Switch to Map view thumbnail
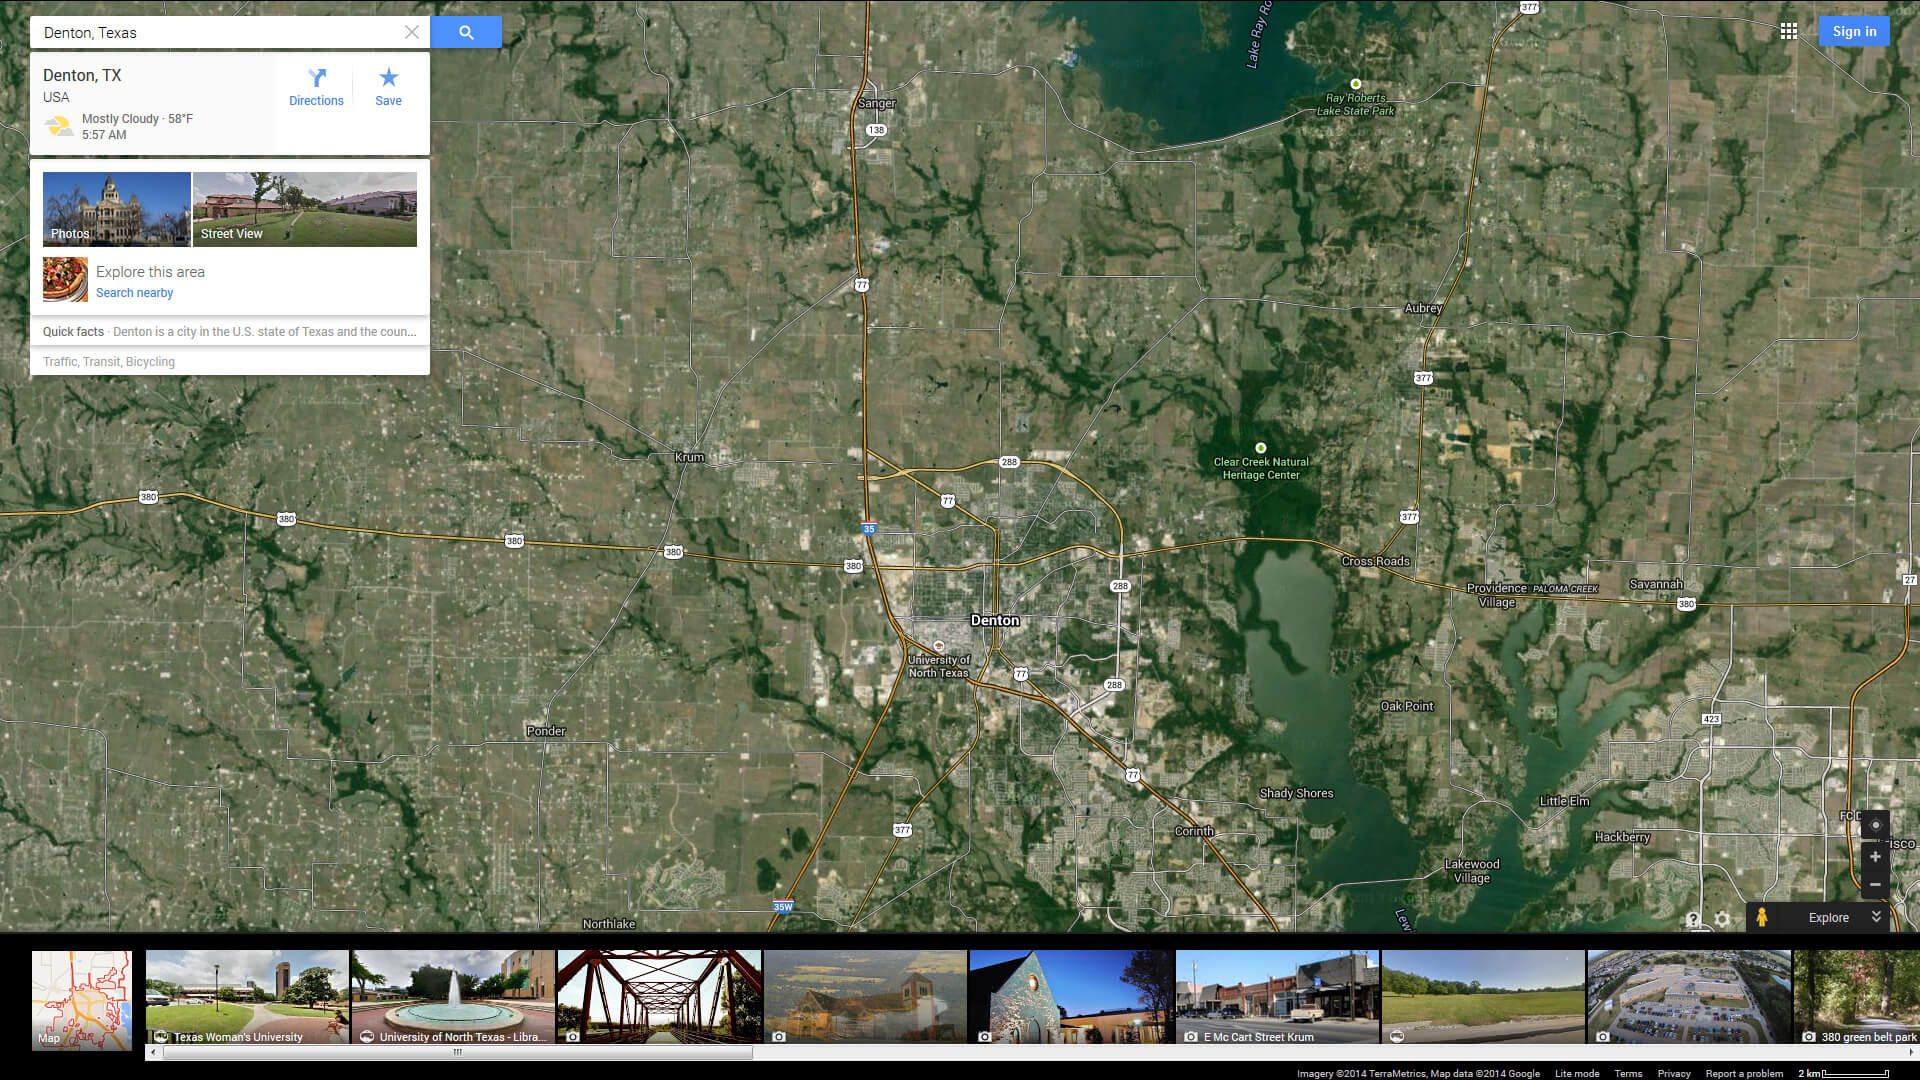The width and height of the screenshot is (1920, 1080). (x=82, y=999)
